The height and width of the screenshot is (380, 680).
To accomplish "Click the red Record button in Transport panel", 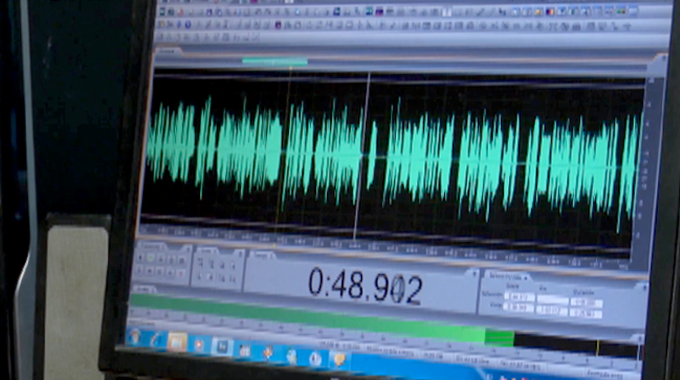I will click(181, 273).
